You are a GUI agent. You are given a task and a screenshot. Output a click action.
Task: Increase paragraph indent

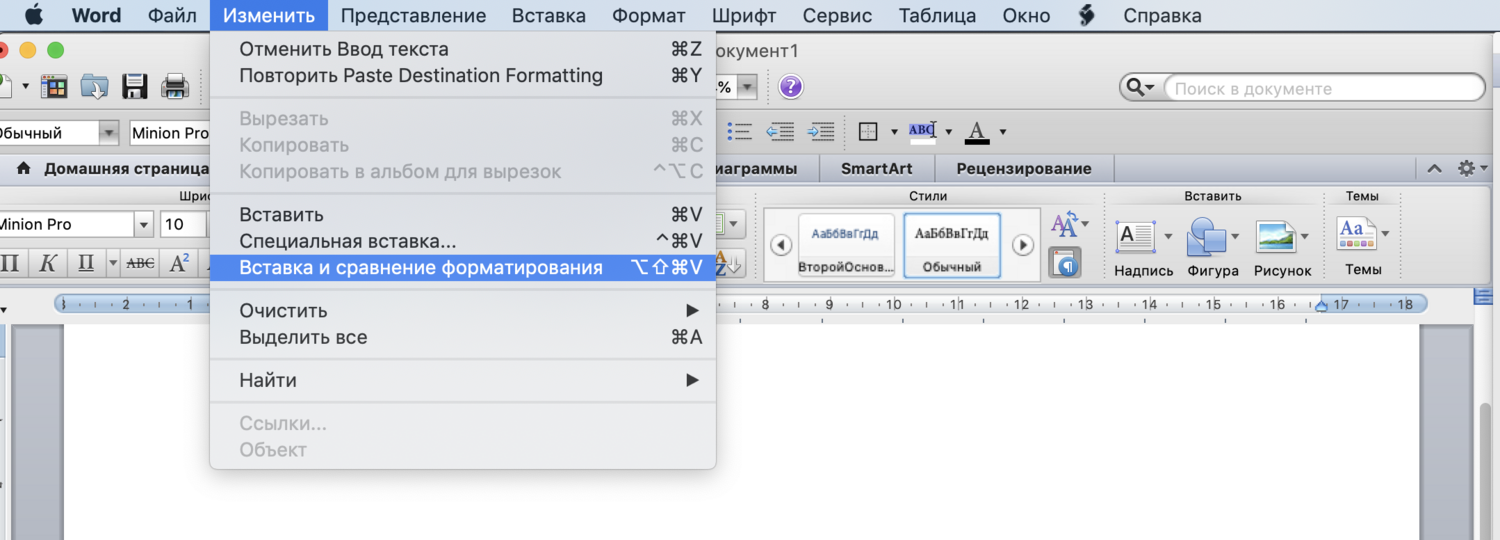821,131
